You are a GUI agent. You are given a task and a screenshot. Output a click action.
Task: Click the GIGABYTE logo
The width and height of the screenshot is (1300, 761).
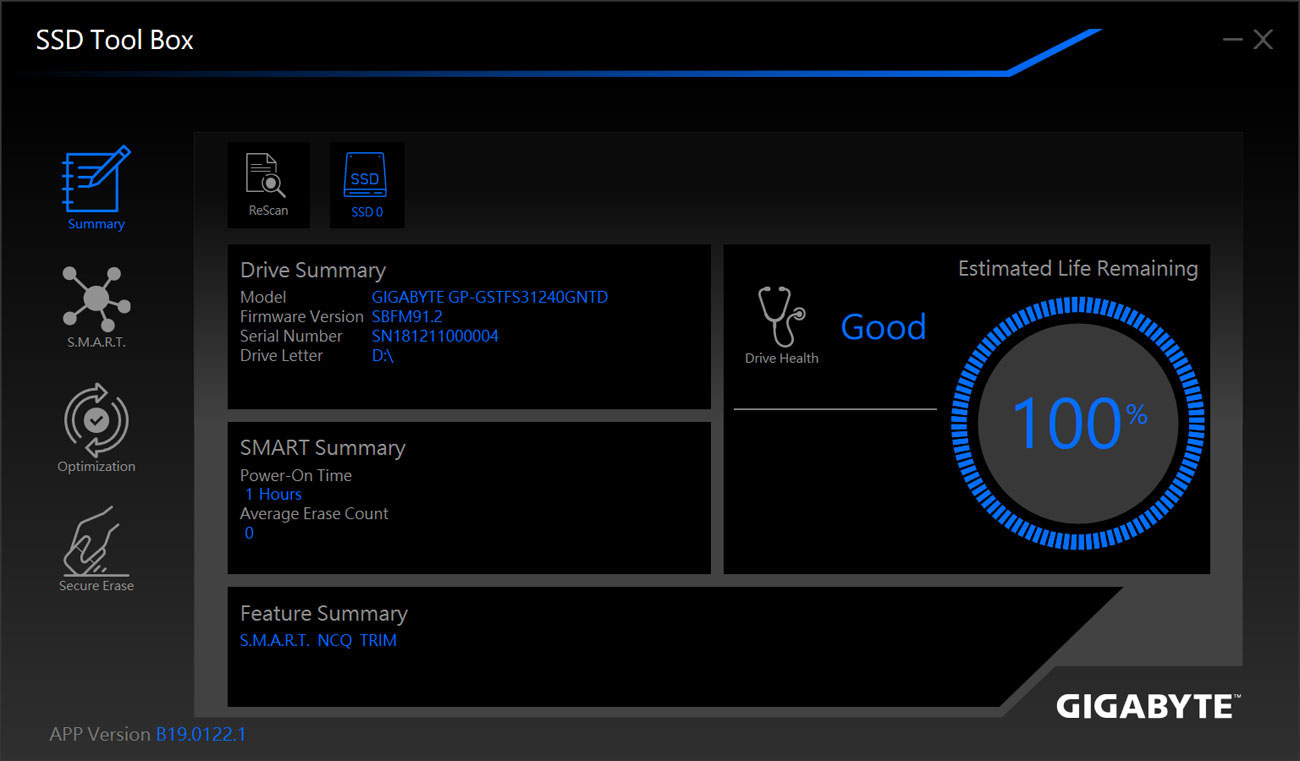[1146, 706]
